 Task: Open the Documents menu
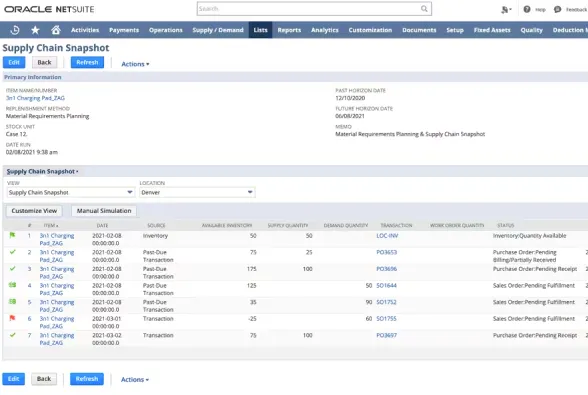coord(419,30)
